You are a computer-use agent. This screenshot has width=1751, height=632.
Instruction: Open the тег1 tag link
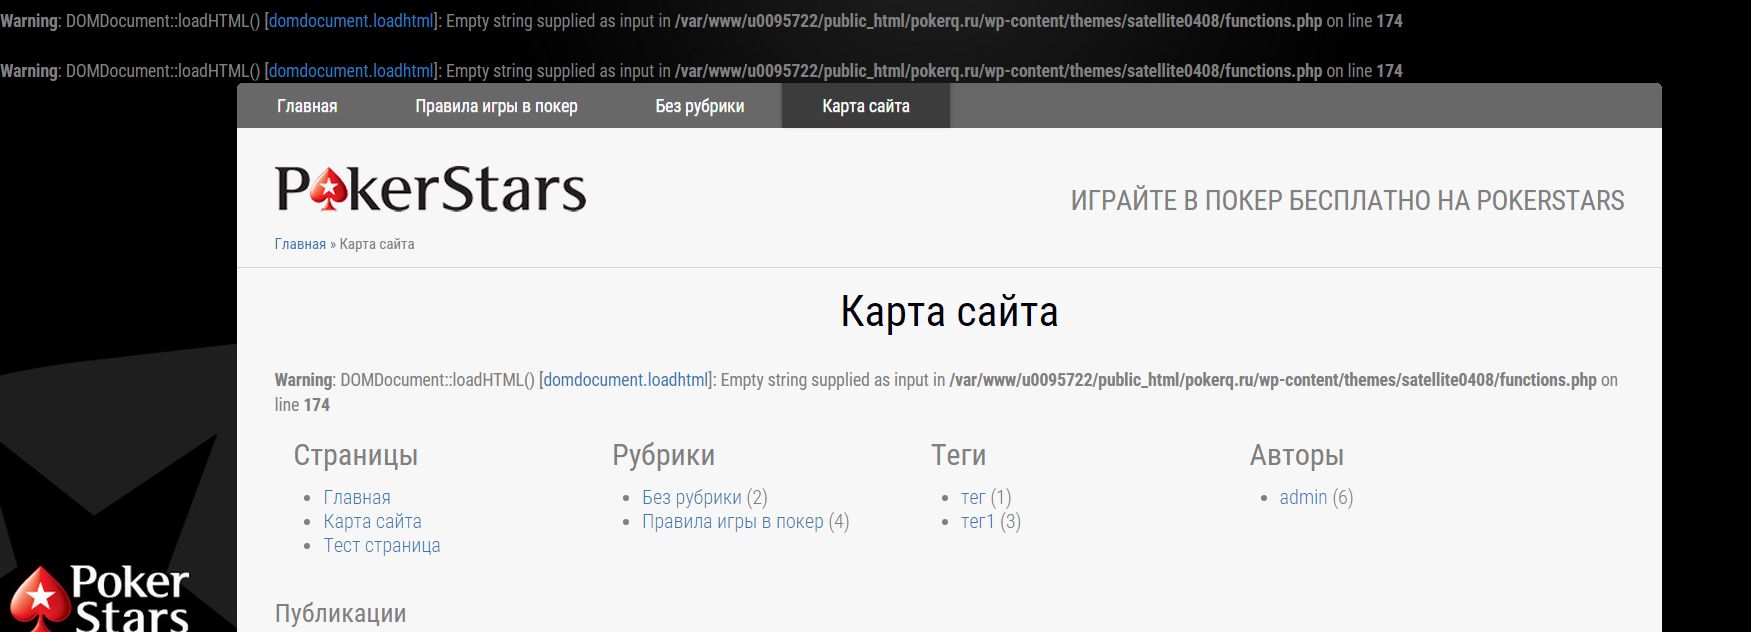tap(978, 521)
